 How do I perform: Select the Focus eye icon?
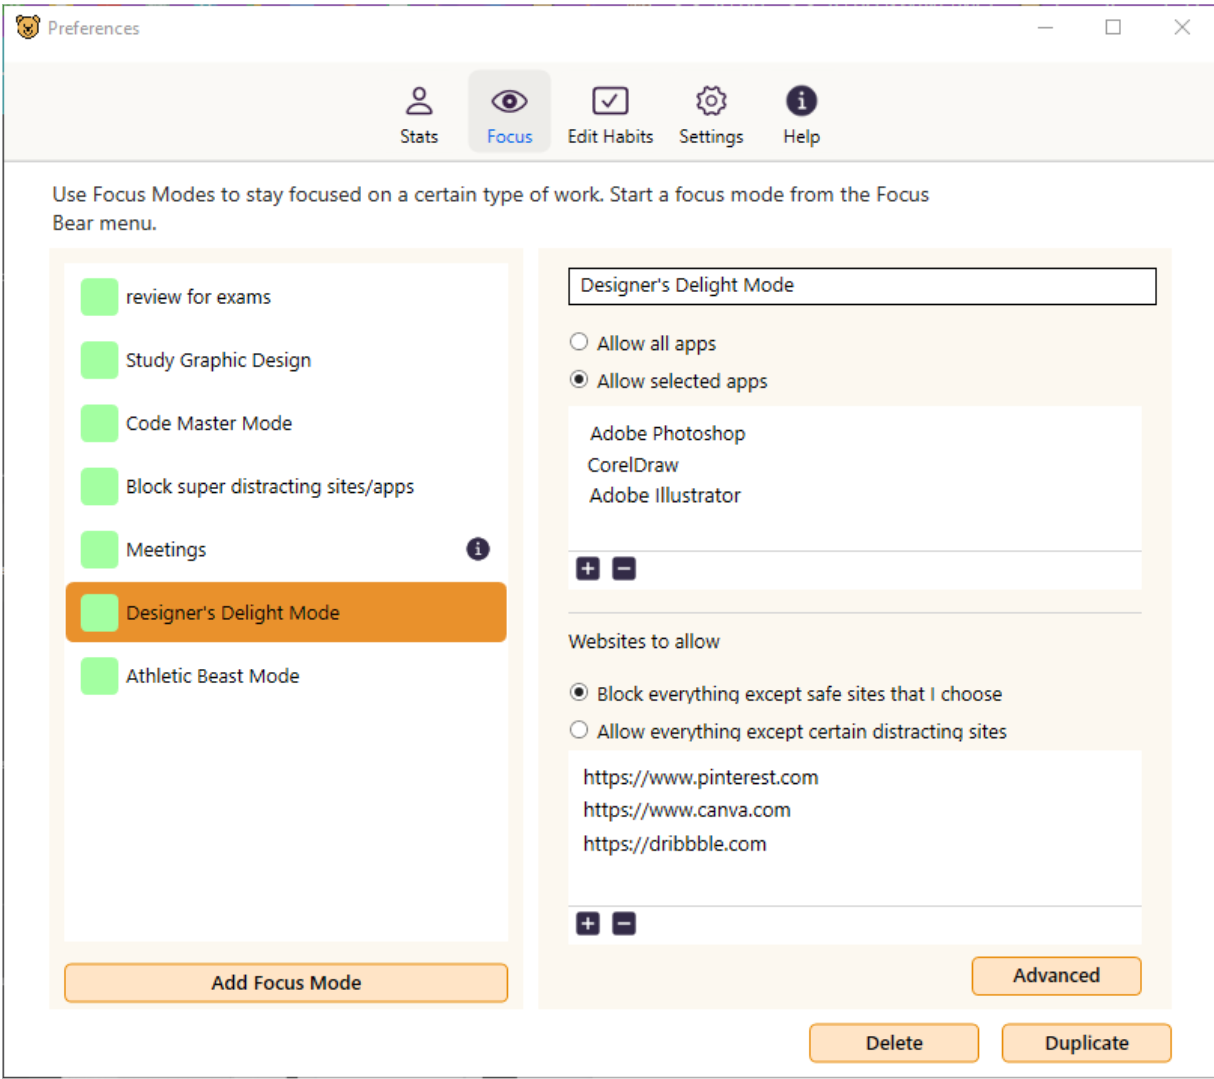(509, 101)
